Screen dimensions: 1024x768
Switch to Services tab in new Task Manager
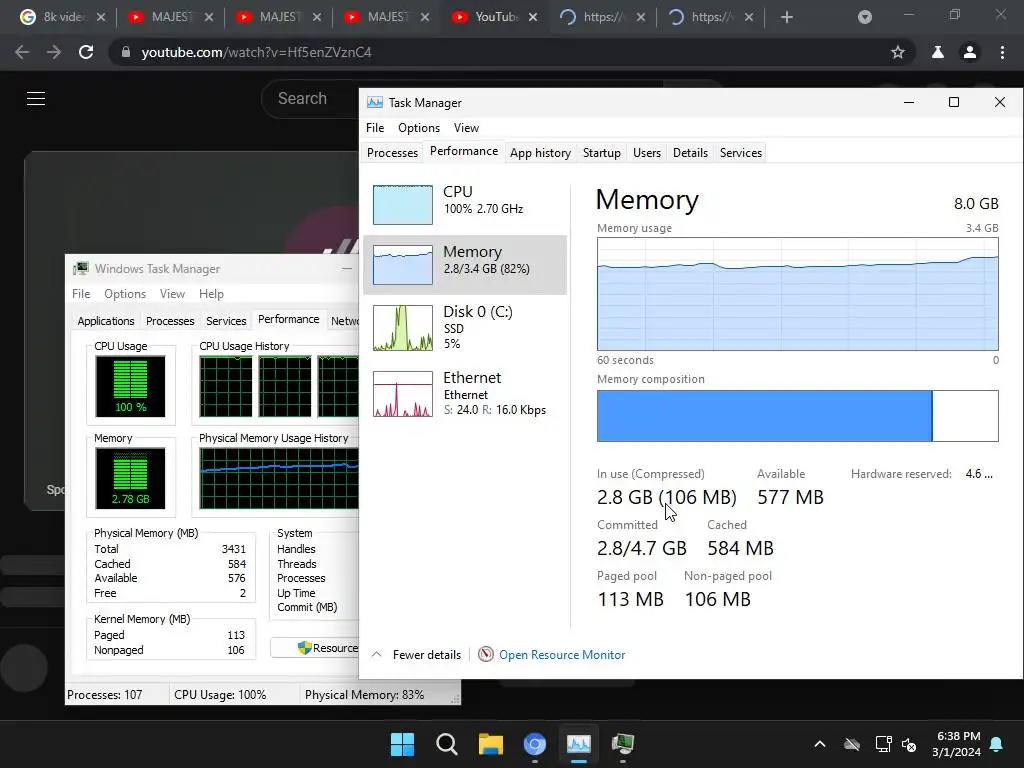[741, 153]
